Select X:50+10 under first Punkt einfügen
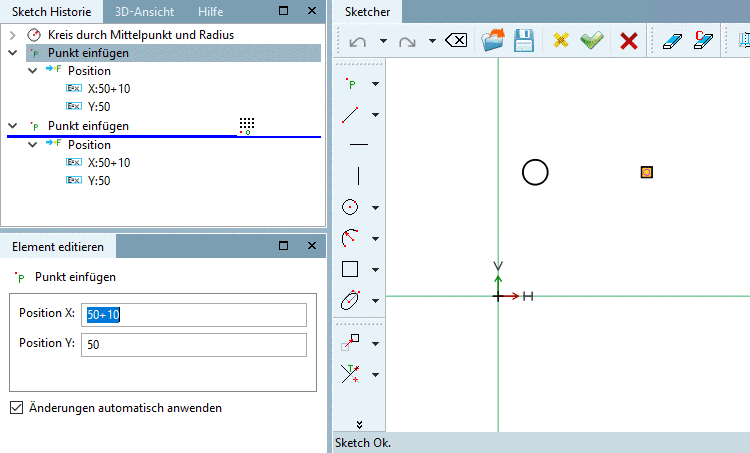The height and width of the screenshot is (453, 750). [109, 88]
